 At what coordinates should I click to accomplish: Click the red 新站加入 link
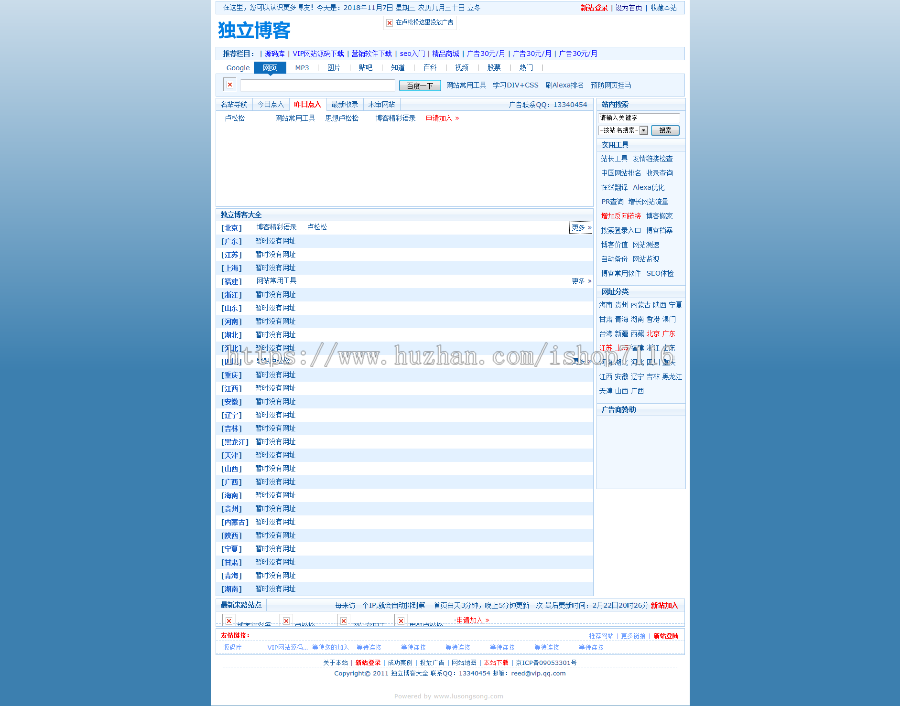click(664, 606)
